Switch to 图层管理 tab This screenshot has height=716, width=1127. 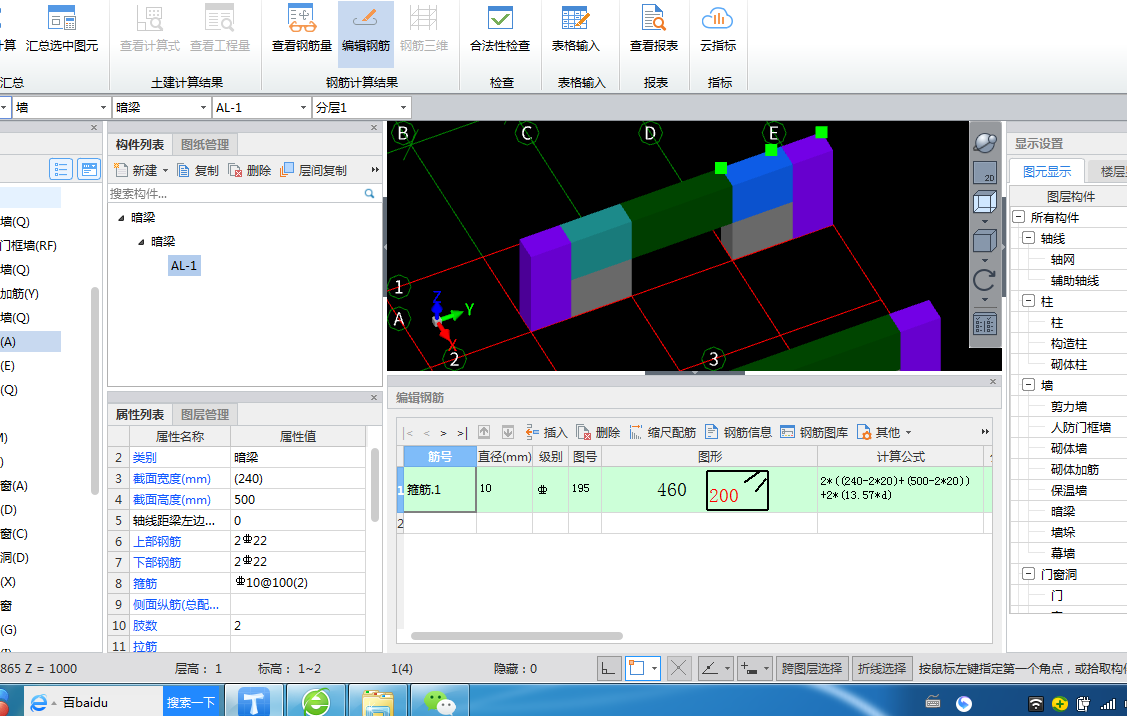tap(205, 415)
